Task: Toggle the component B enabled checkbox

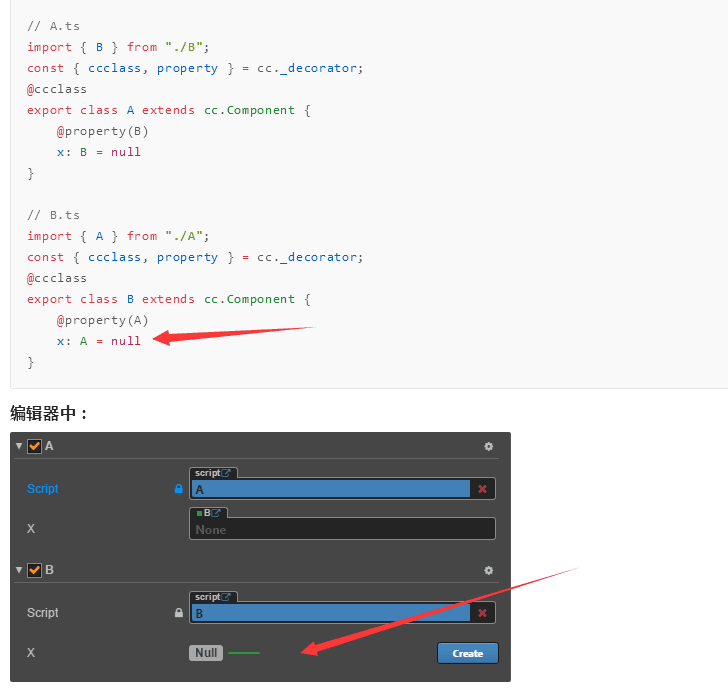Action: (x=34, y=570)
